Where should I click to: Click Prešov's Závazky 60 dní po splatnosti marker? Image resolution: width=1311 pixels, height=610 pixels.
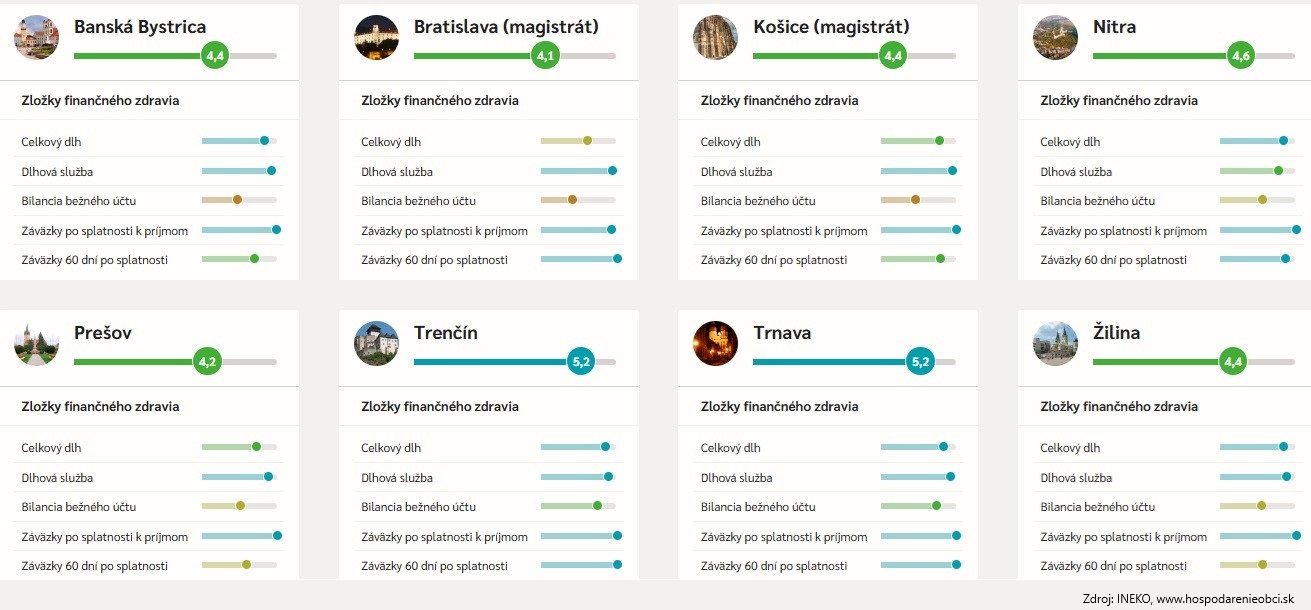pos(247,565)
